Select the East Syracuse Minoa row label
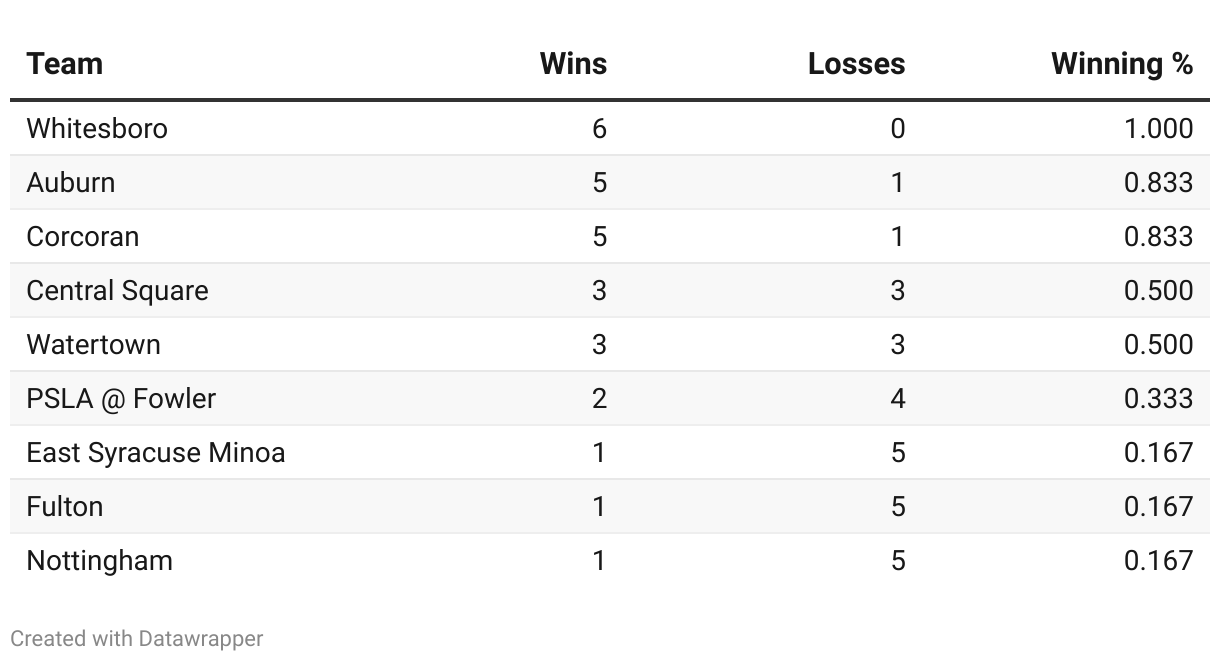The image size is (1220, 662). pyautogui.click(x=156, y=453)
